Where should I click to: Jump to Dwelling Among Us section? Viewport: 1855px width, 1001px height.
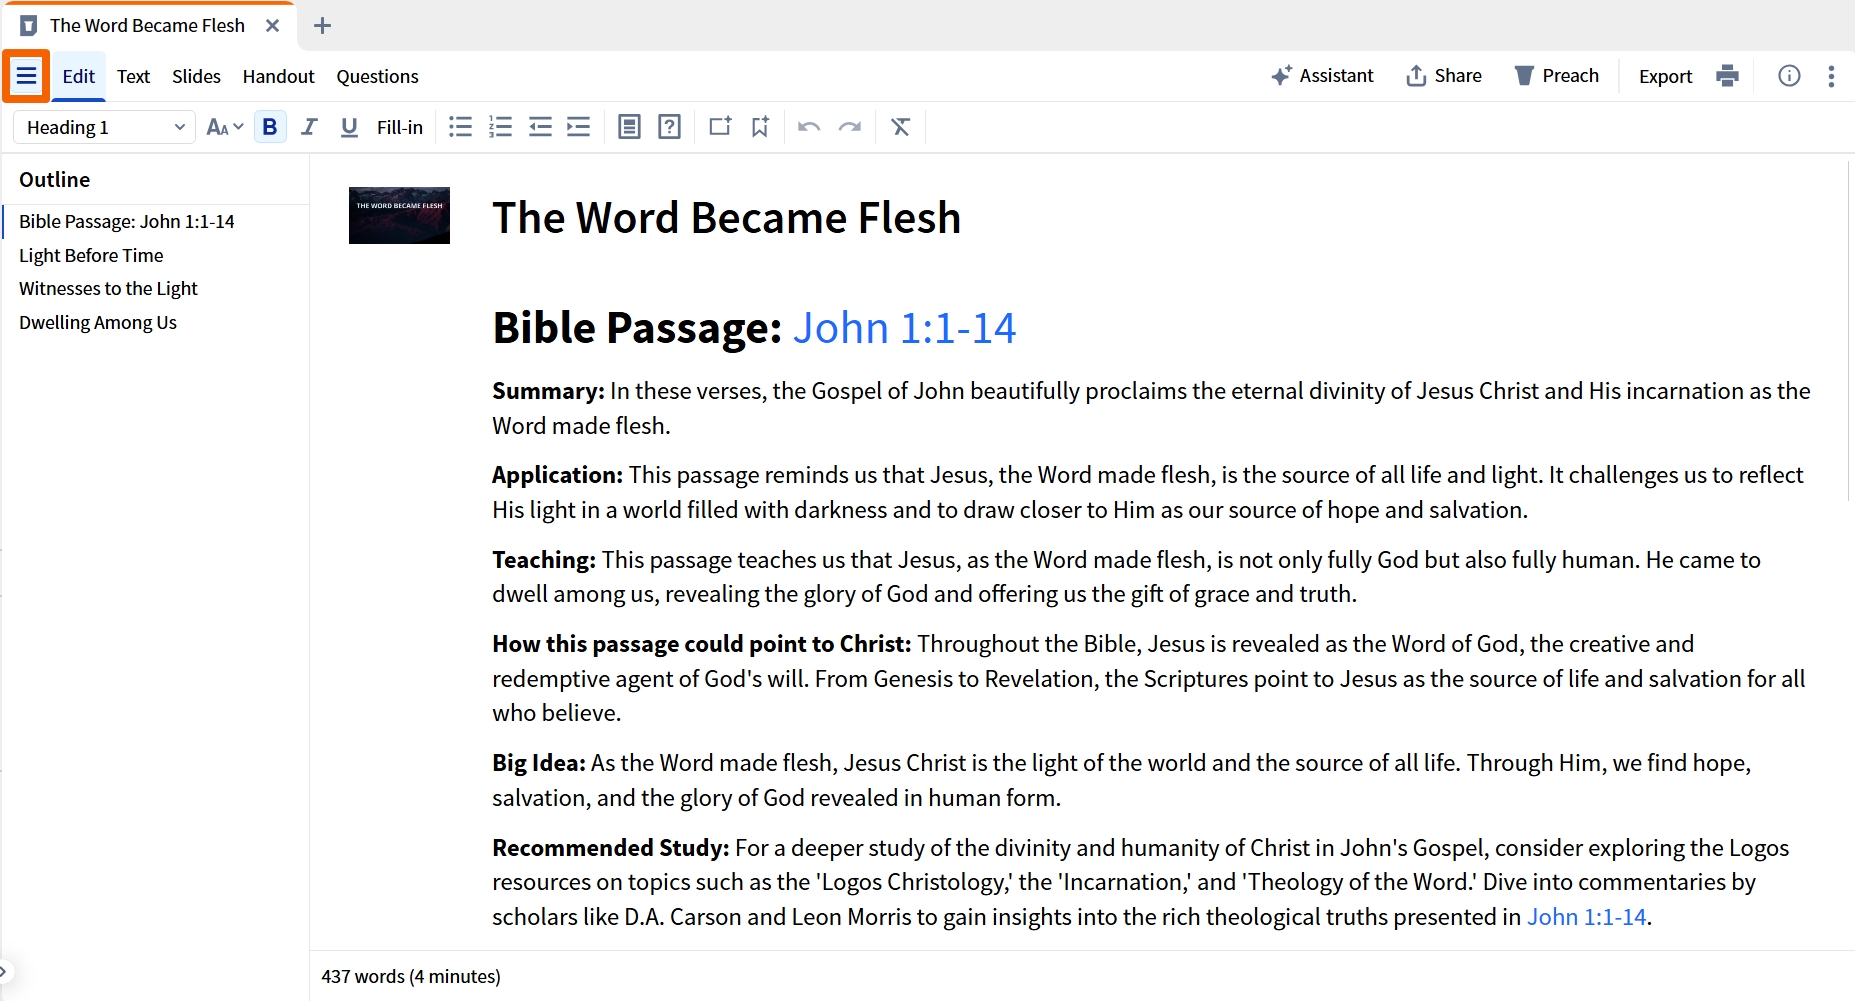tap(98, 323)
